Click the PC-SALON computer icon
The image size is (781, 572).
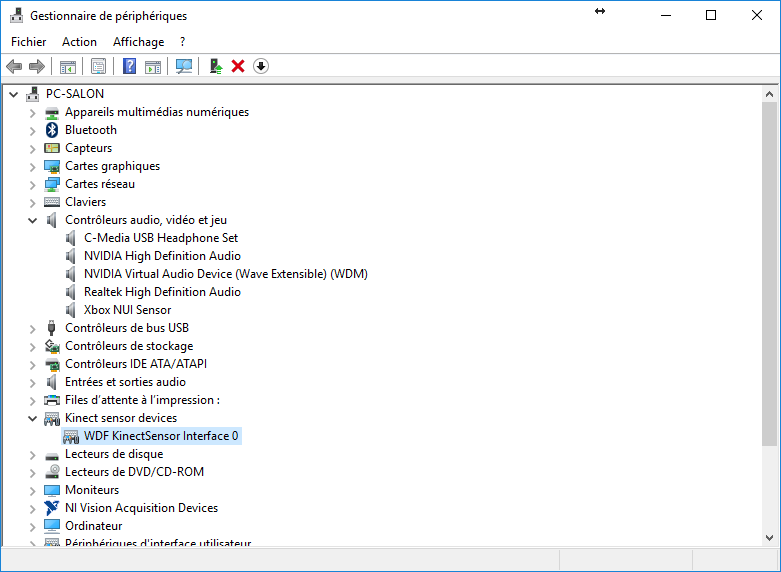(33, 94)
